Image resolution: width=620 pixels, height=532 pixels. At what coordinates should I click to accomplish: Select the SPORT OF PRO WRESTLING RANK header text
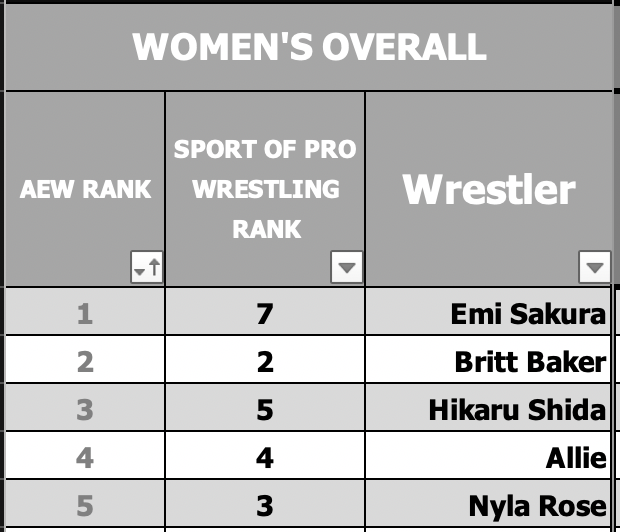coord(265,189)
